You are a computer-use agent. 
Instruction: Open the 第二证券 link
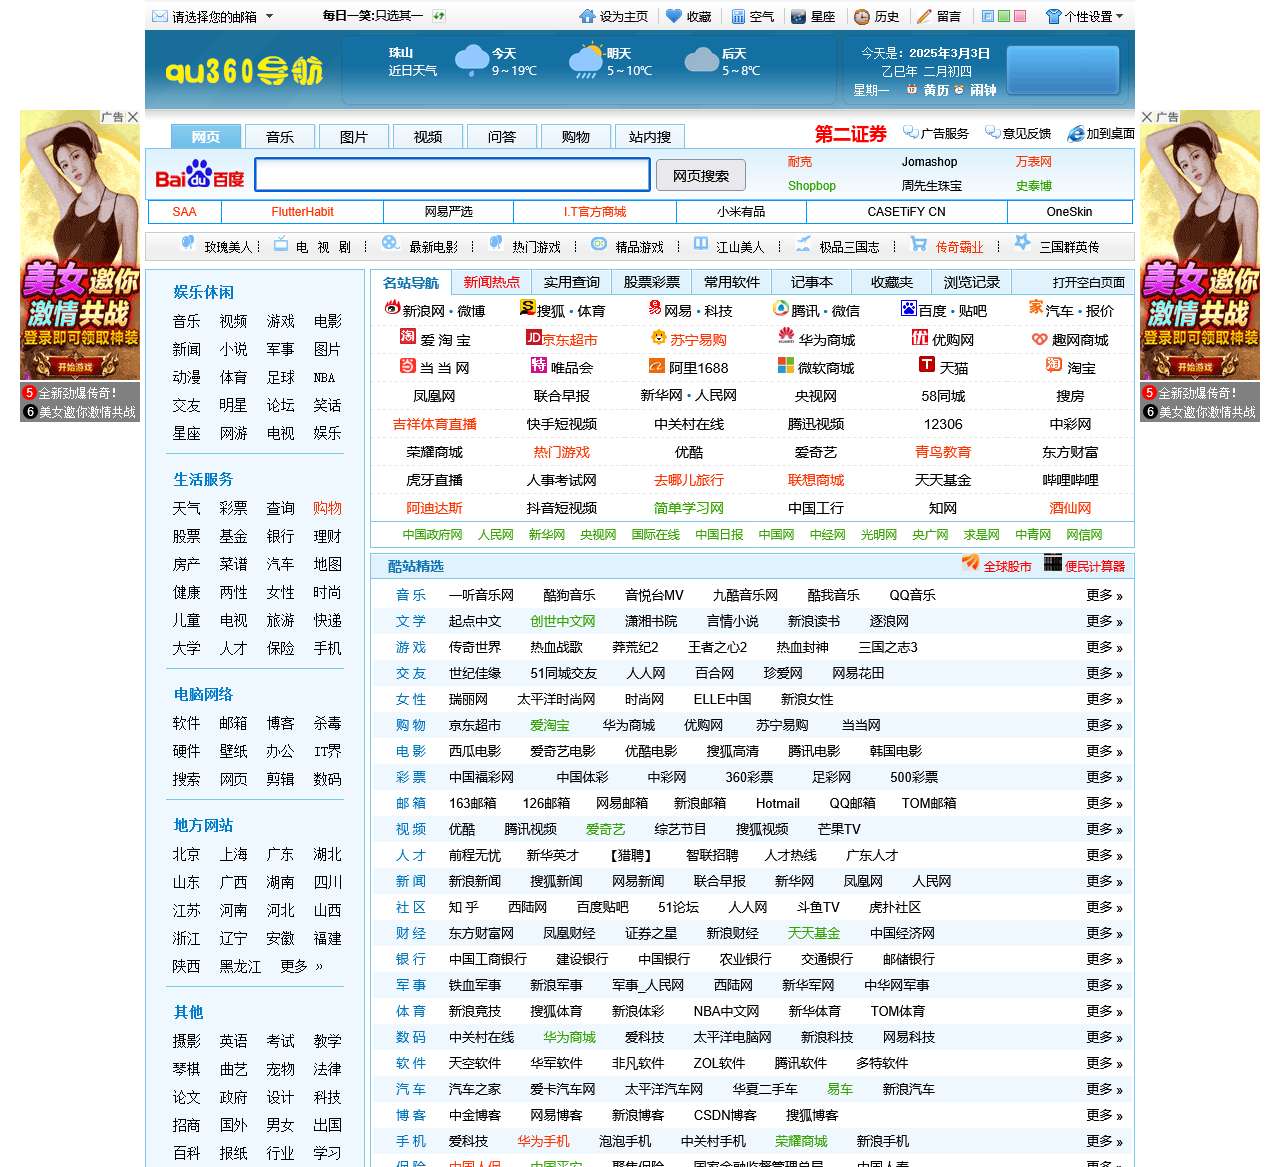coord(850,134)
